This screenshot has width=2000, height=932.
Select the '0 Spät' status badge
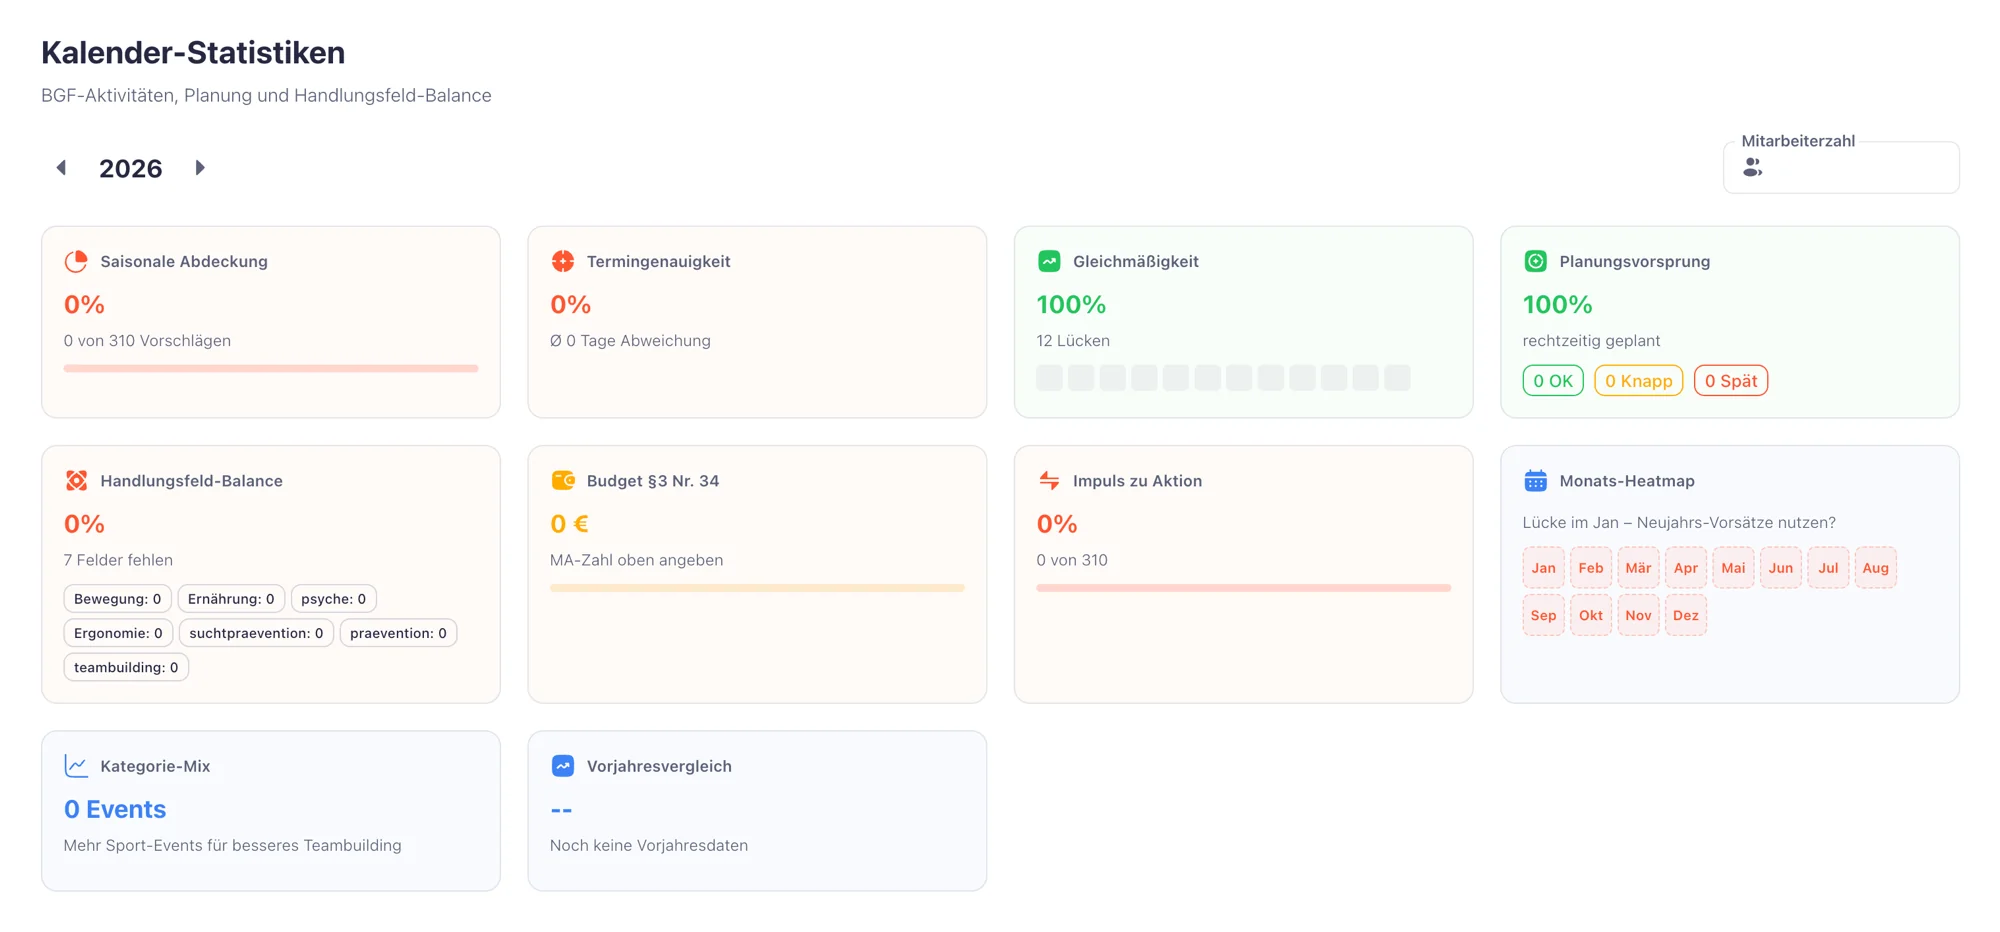point(1730,381)
